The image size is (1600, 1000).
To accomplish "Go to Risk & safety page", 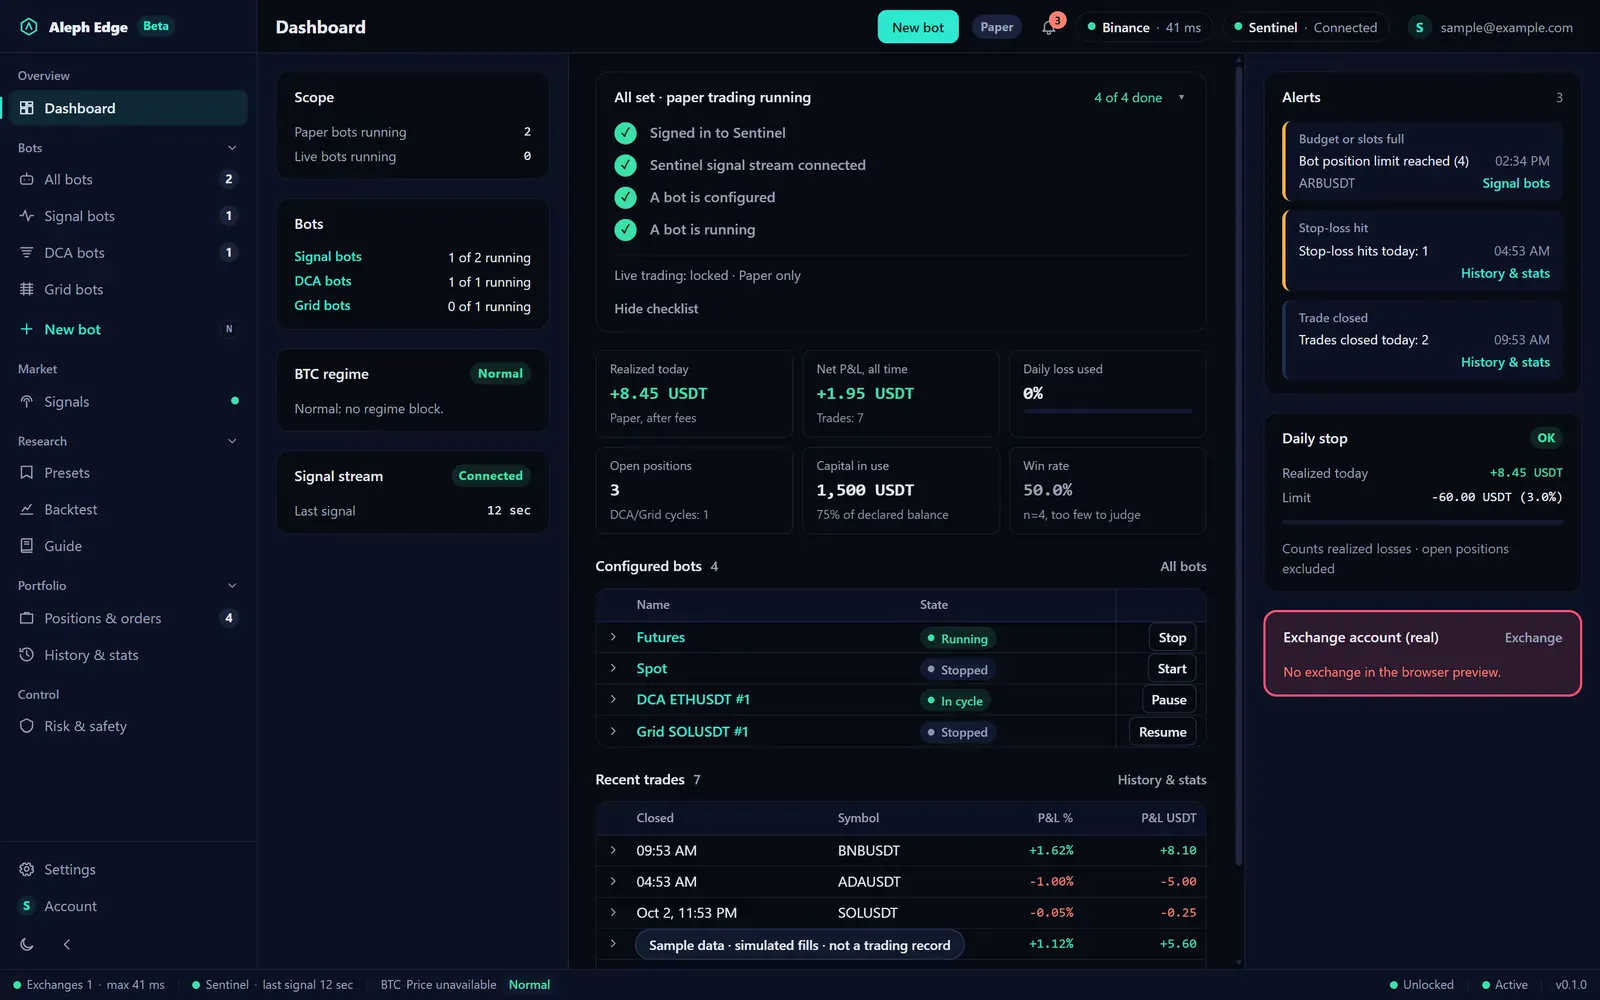I will click(128, 726).
